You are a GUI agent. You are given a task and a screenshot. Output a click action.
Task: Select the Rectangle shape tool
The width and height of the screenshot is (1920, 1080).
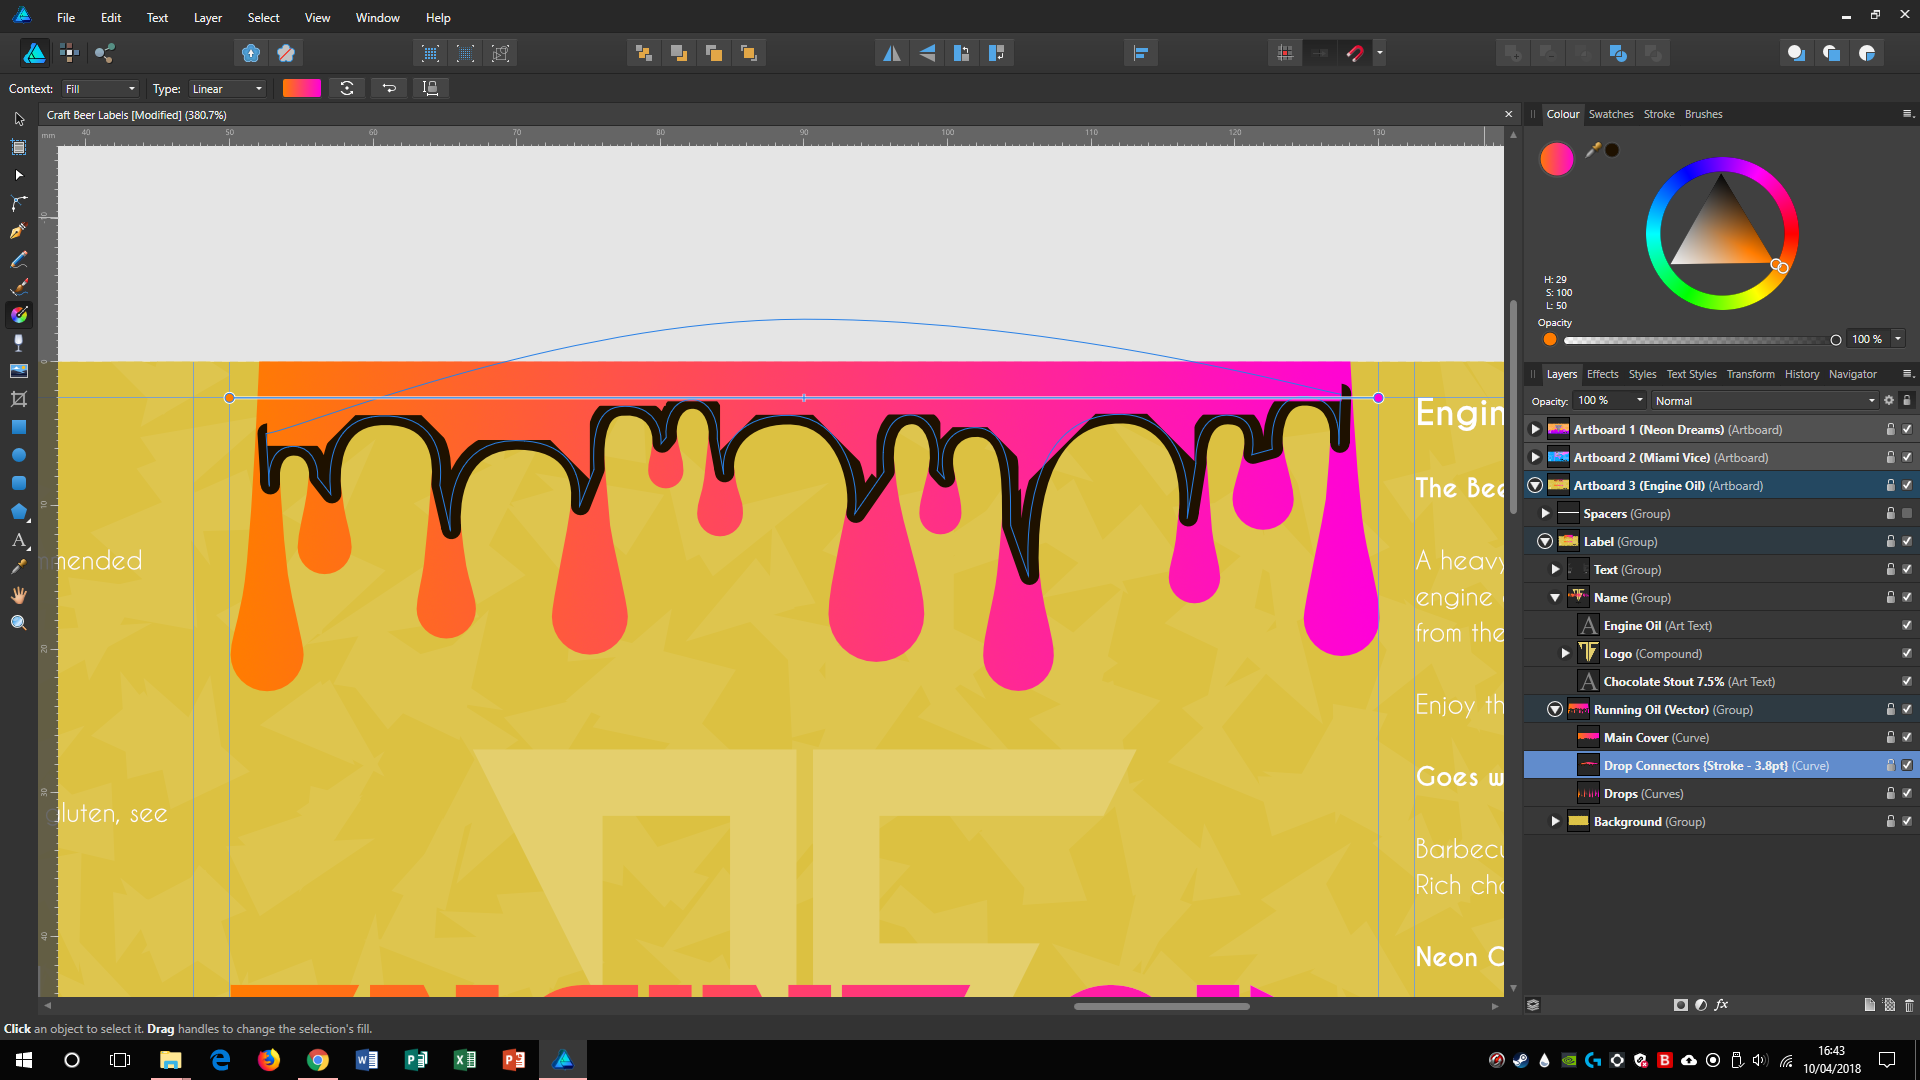point(19,427)
